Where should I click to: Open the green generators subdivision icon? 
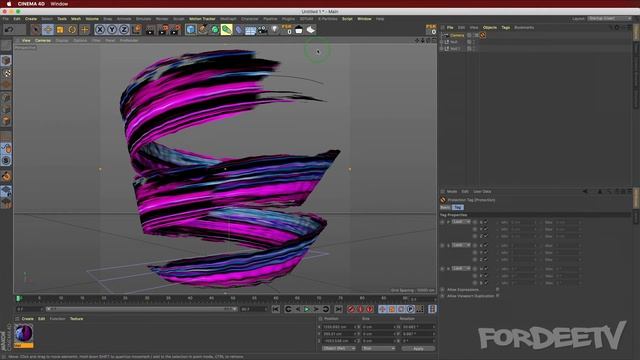point(215,29)
